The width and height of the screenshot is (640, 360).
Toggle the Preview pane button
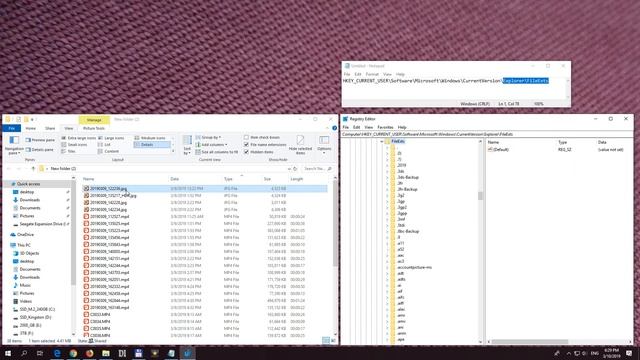pyautogui.click(x=40, y=140)
